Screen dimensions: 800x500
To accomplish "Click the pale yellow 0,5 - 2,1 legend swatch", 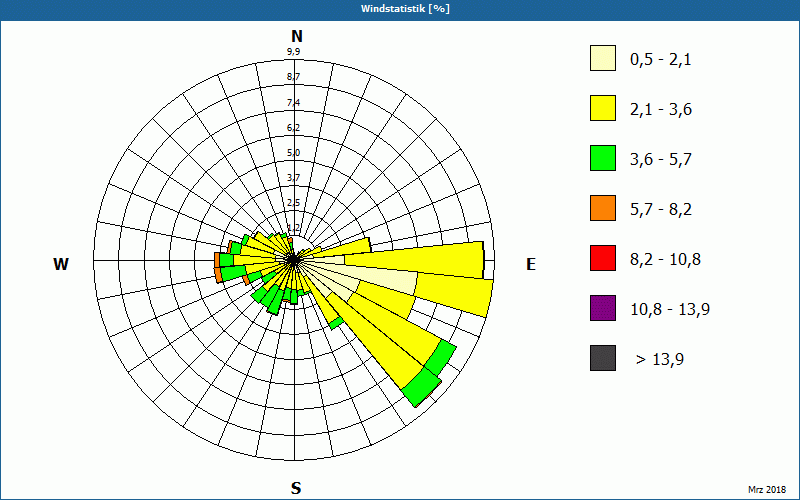I will pos(603,58).
